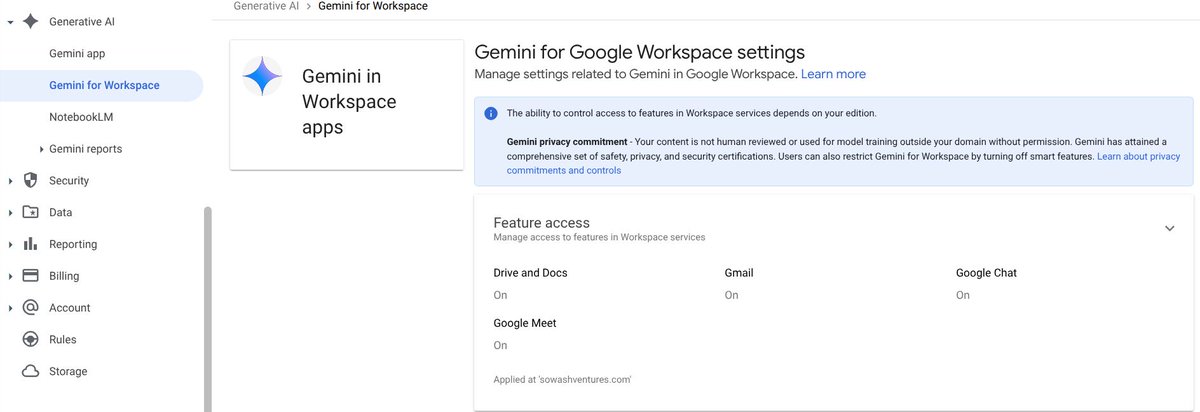Screen dimensions: 1200x412
Task: Expand the Security section arrow
Action: (10, 181)
